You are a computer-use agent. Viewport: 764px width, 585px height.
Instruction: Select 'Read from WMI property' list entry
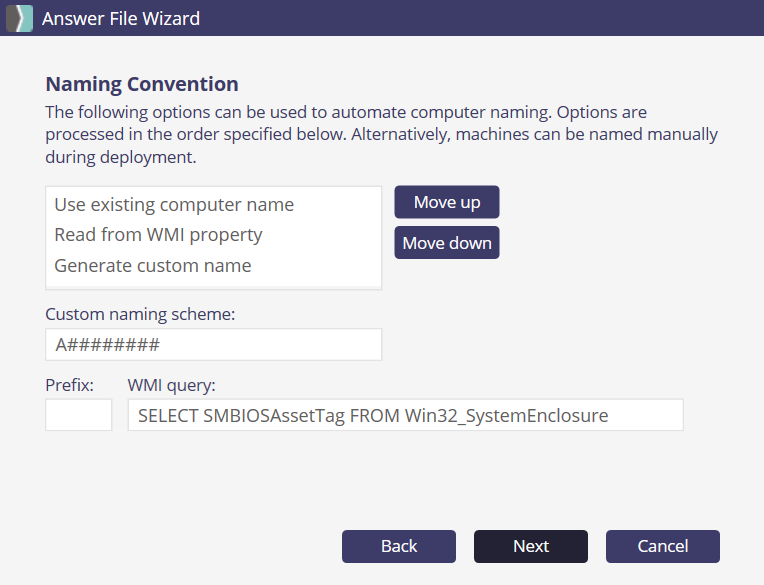tap(158, 235)
